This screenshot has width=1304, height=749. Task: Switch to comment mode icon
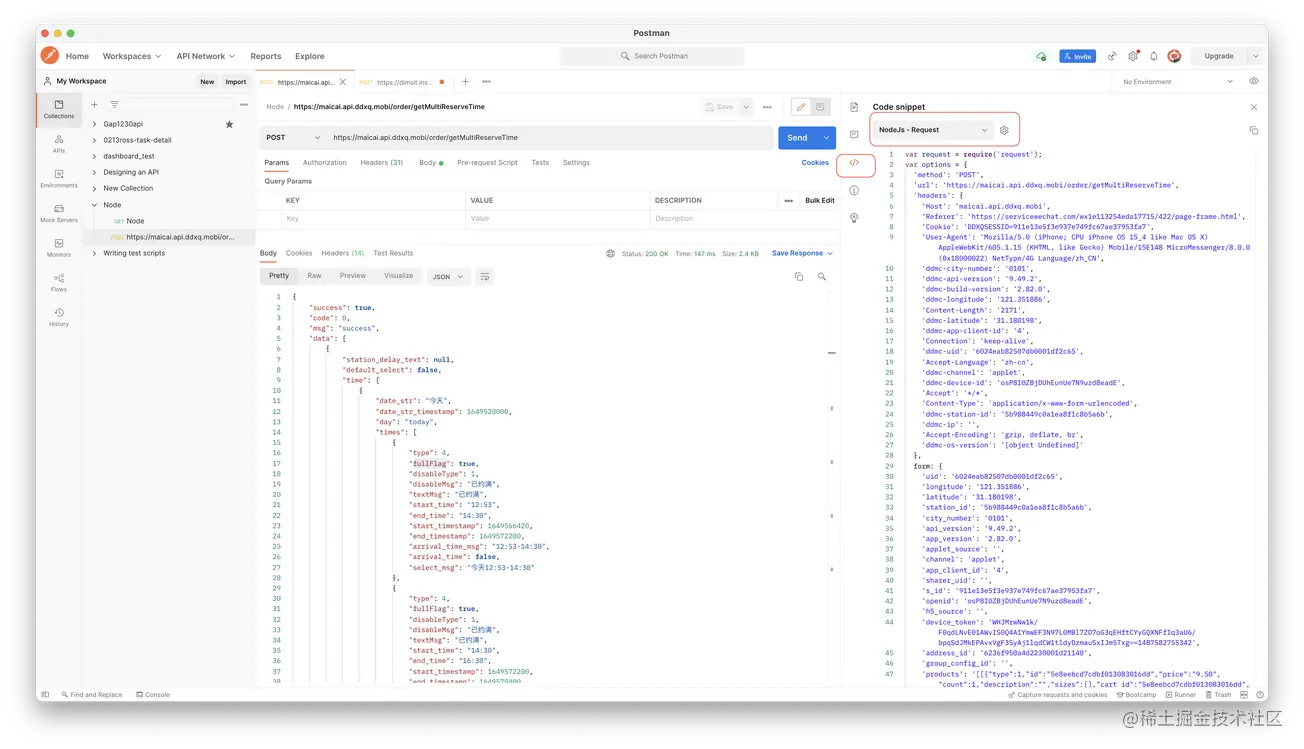(x=820, y=107)
